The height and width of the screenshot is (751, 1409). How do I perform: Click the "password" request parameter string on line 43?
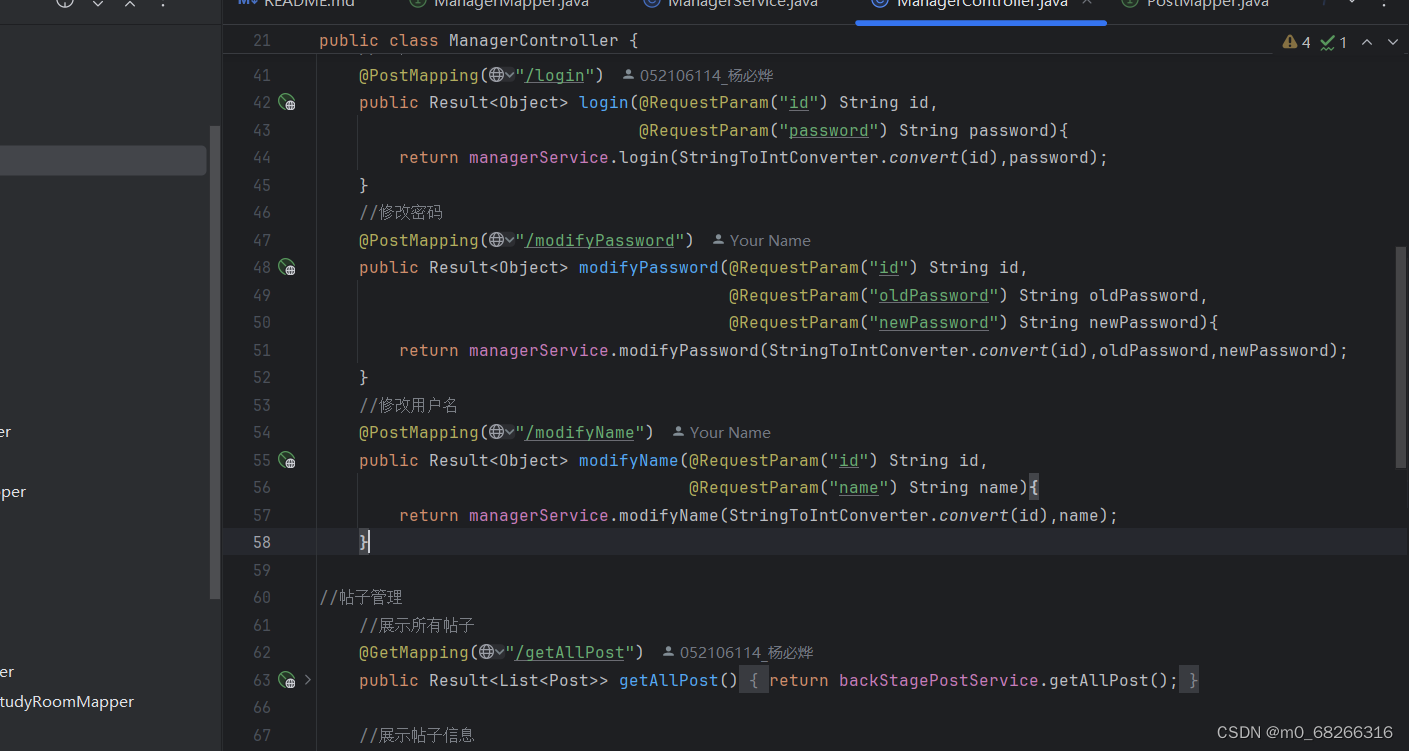pos(829,130)
